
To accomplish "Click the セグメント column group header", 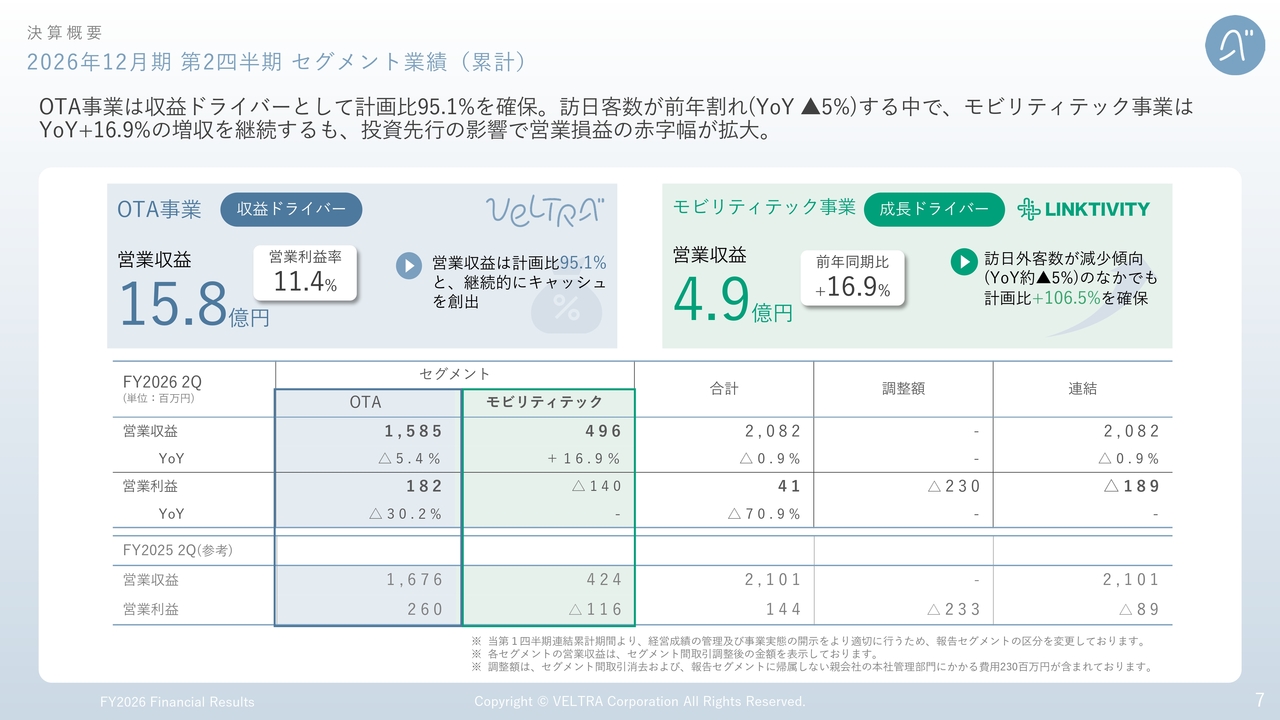I will tap(455, 373).
